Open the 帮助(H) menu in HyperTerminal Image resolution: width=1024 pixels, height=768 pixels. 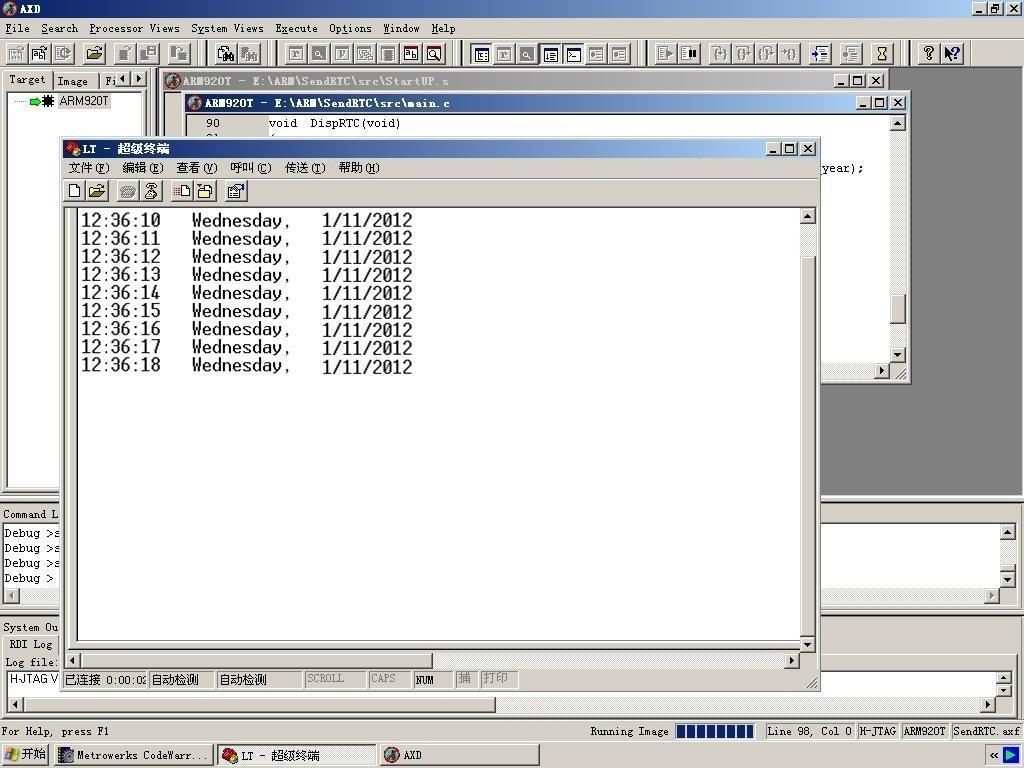coord(359,168)
